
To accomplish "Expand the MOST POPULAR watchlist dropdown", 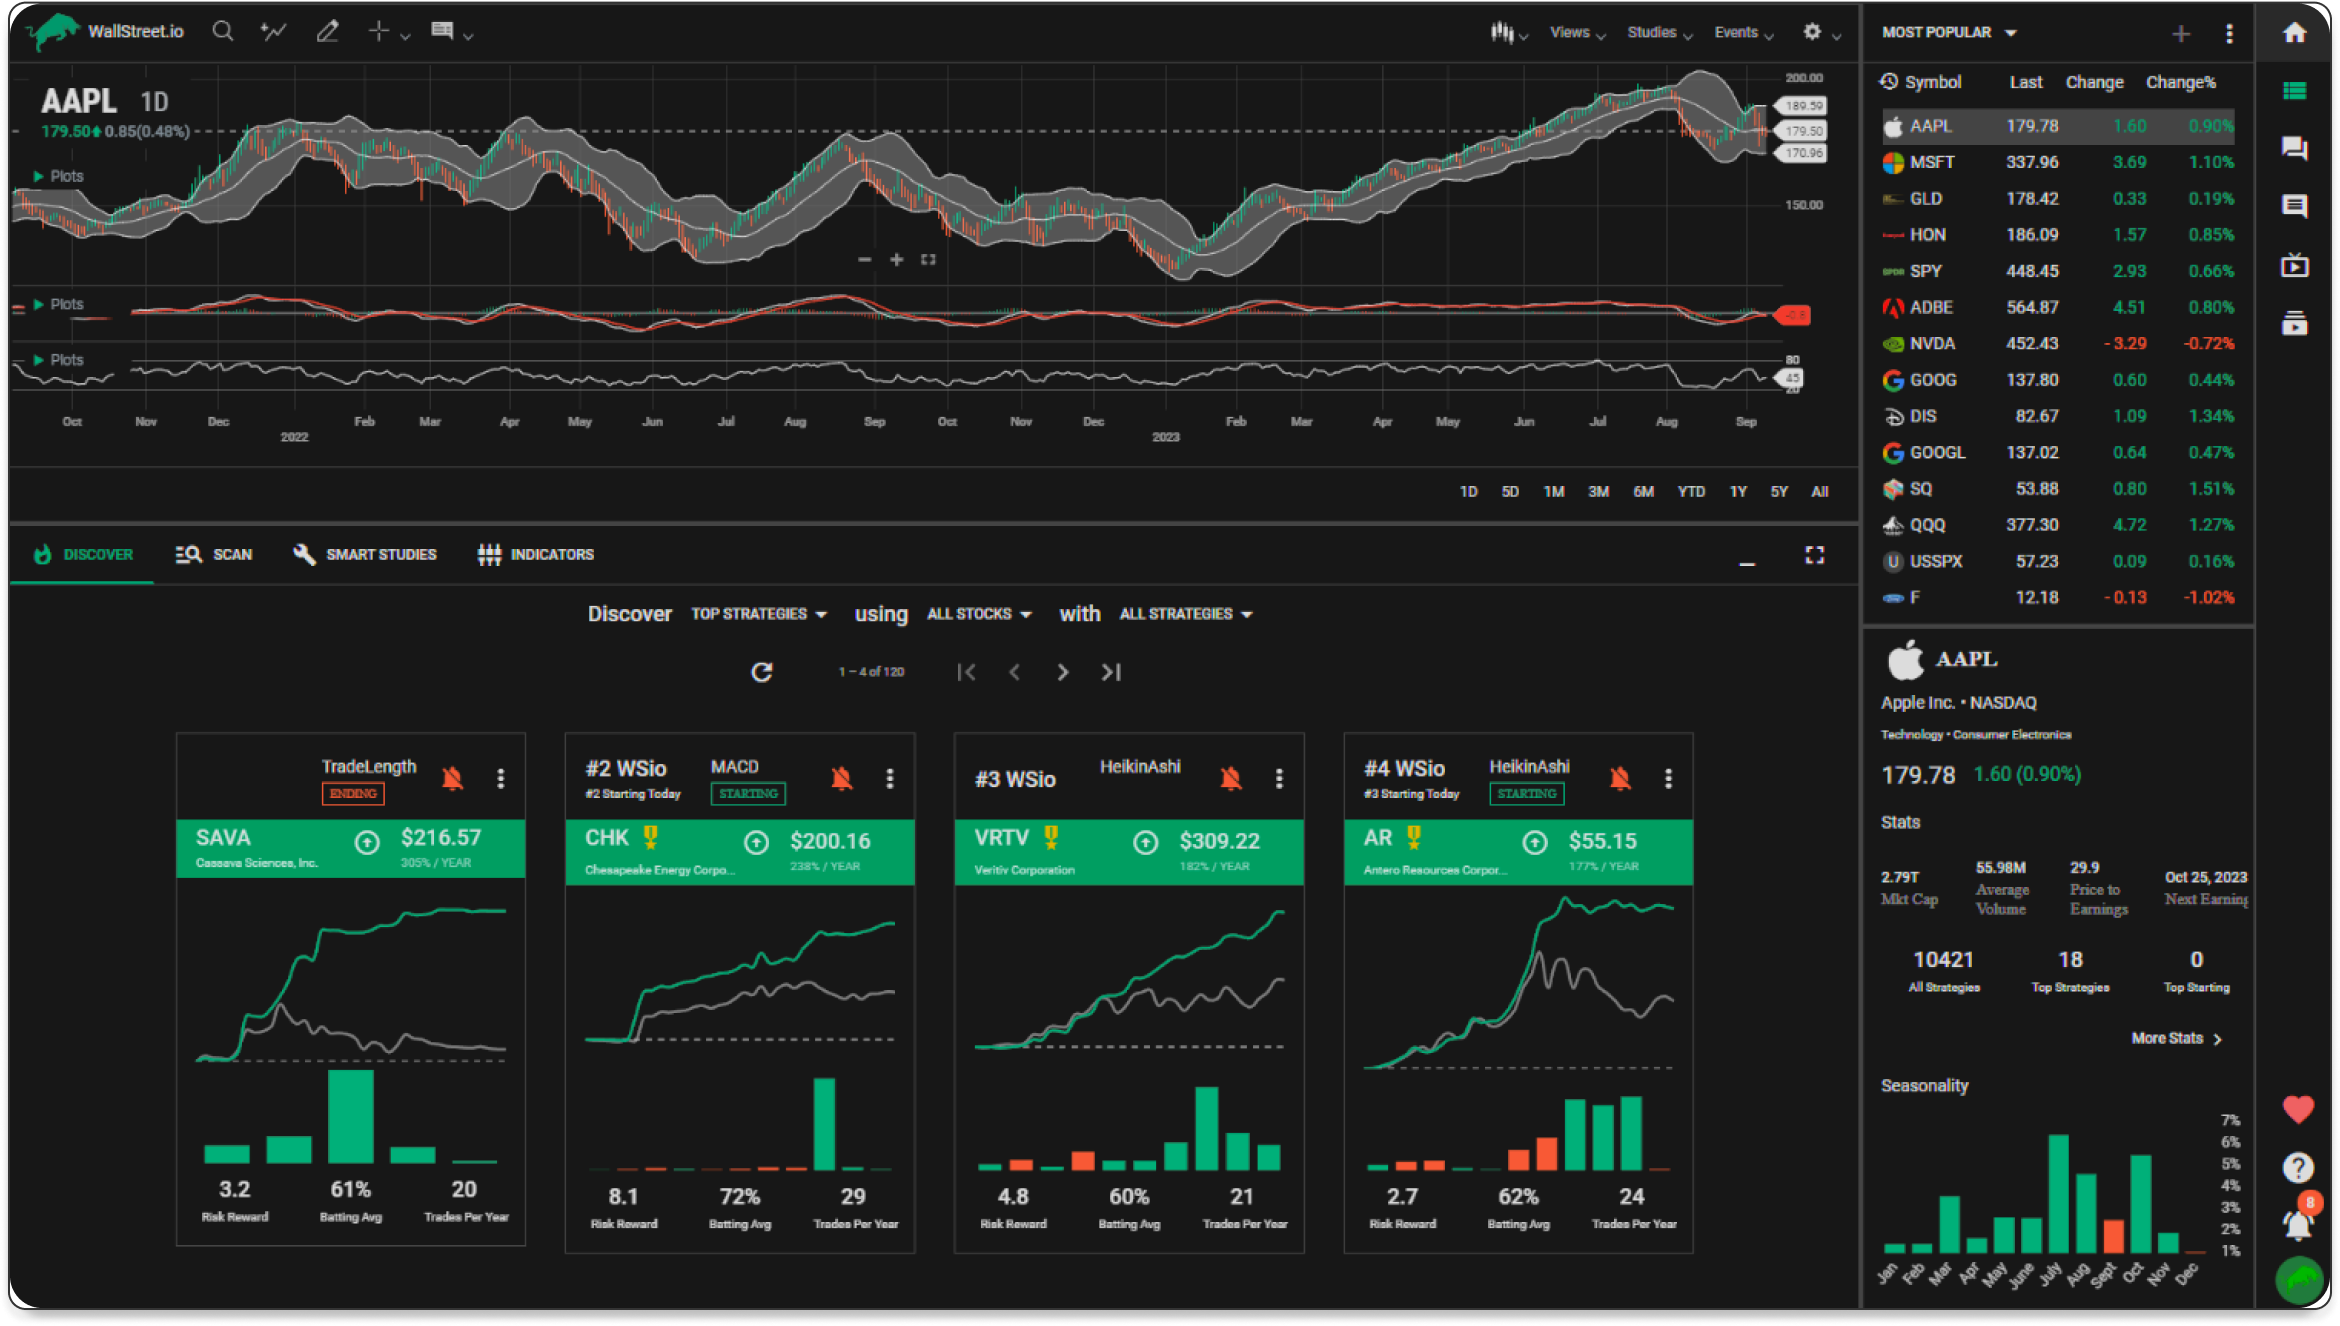I will pos(1949,32).
